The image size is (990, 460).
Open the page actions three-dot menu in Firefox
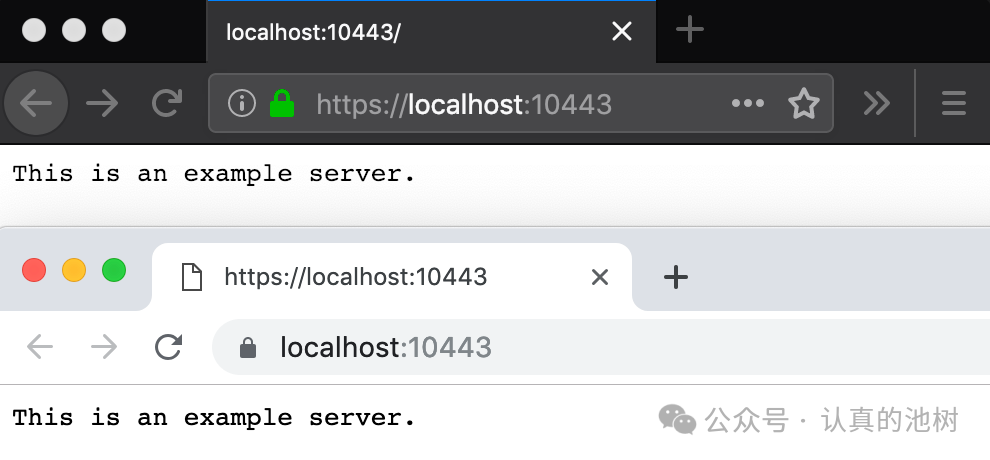[748, 103]
